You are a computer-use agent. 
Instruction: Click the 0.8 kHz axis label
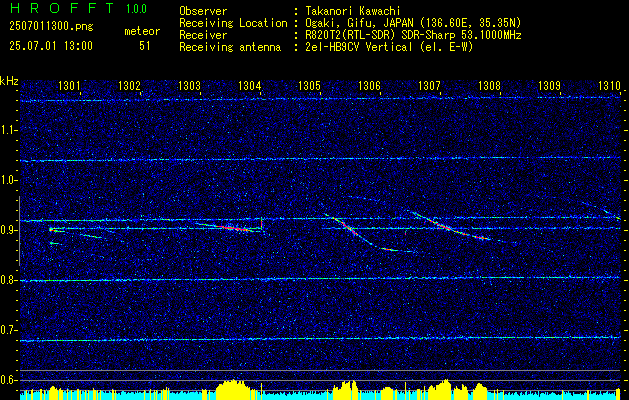[x=8, y=280]
